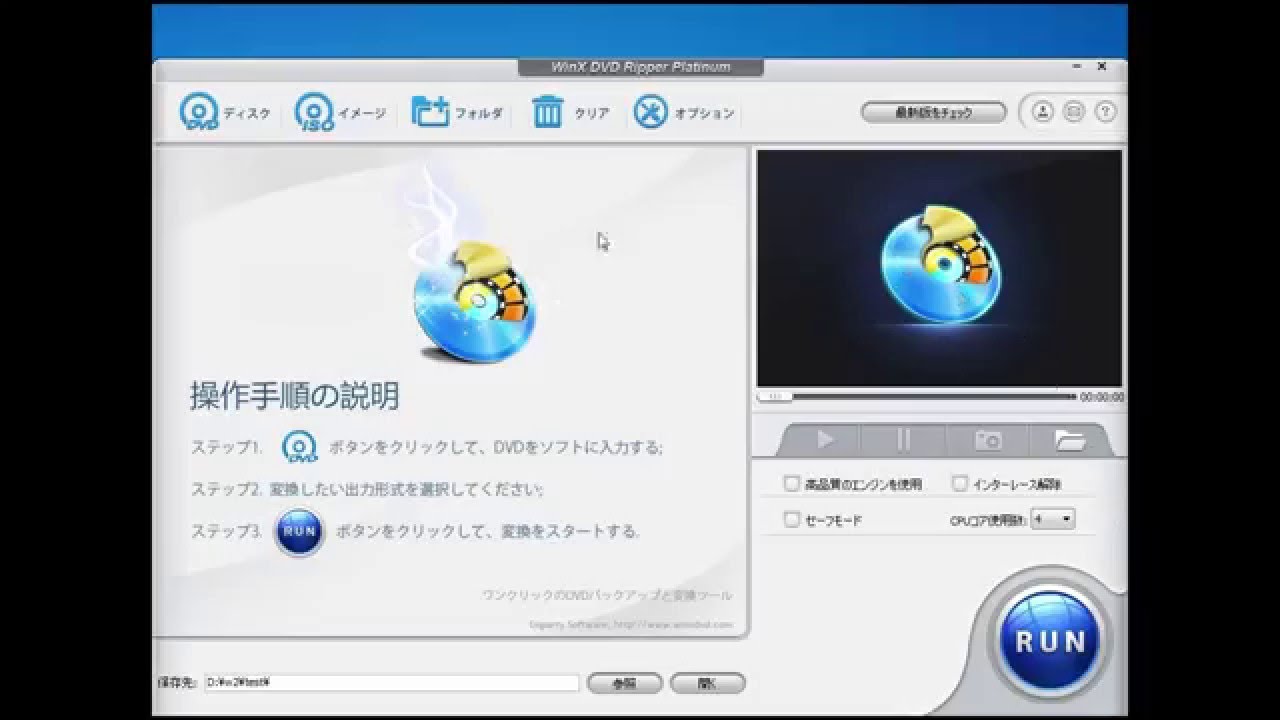This screenshot has width=1280, height=720.
Task: Close the WinX DVD Ripper window
Action: (x=1102, y=67)
